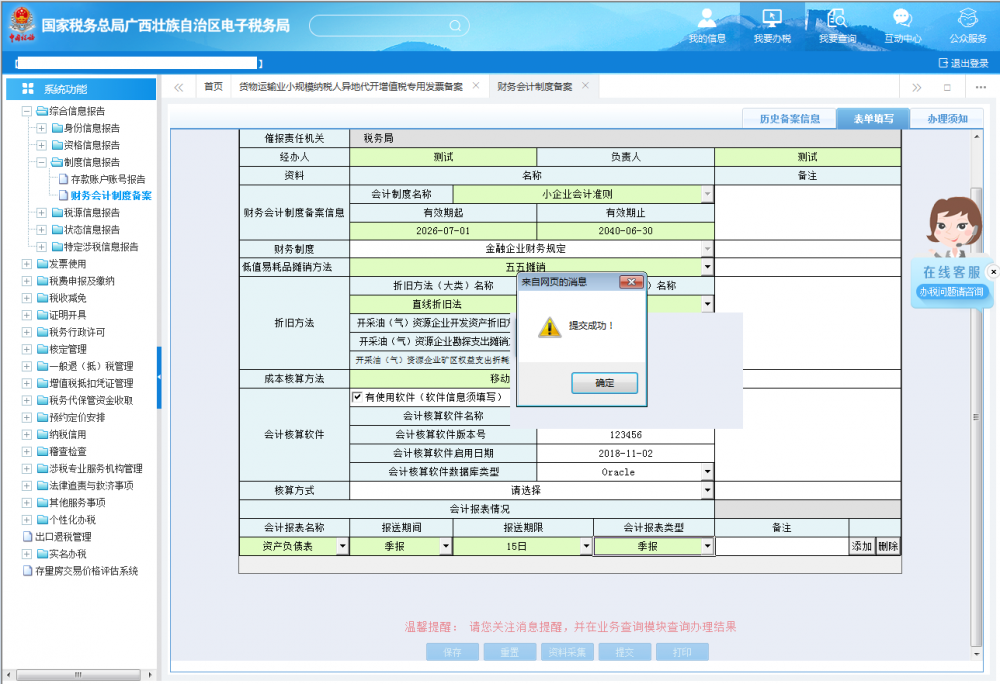Image resolution: width=1000 pixels, height=684 pixels.
Task: Open 我的信息 icon in header
Action: (x=707, y=25)
